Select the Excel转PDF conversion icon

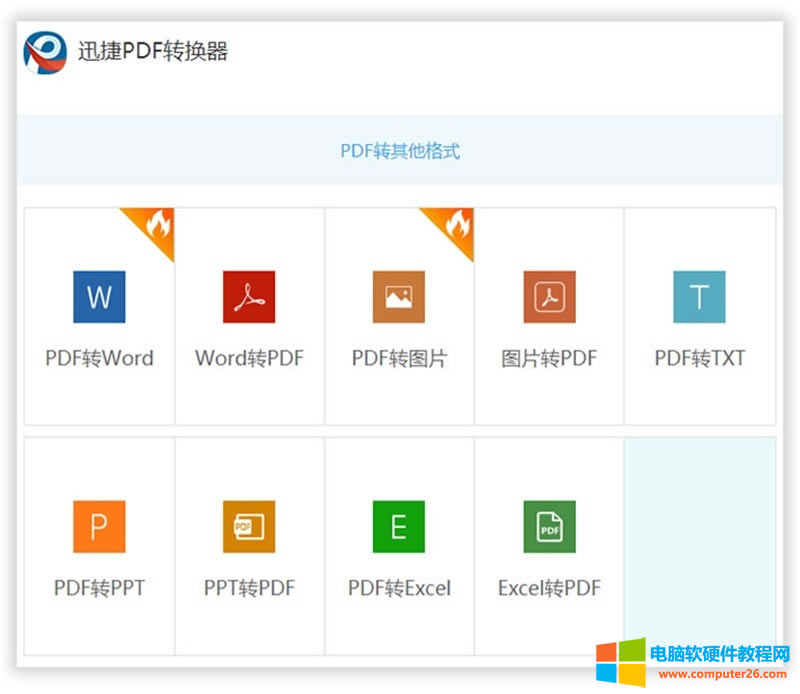pos(548,525)
